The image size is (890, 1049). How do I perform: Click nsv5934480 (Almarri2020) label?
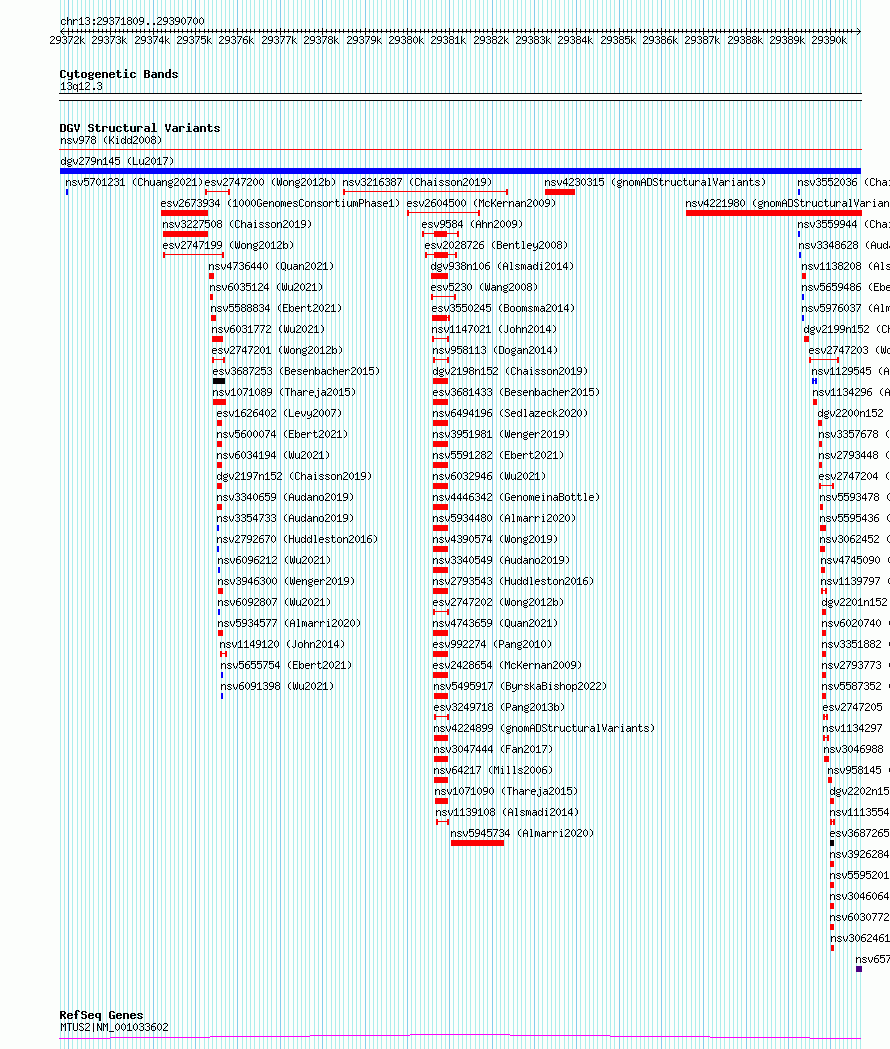(504, 518)
